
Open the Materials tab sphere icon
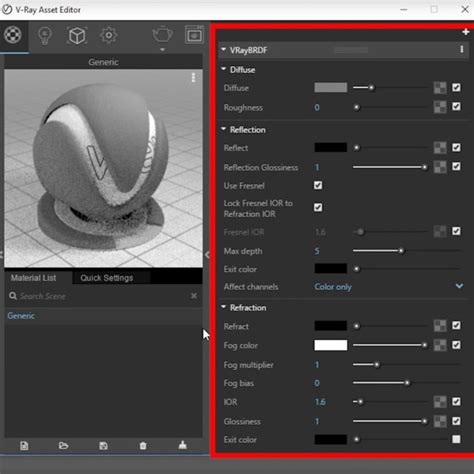13,35
